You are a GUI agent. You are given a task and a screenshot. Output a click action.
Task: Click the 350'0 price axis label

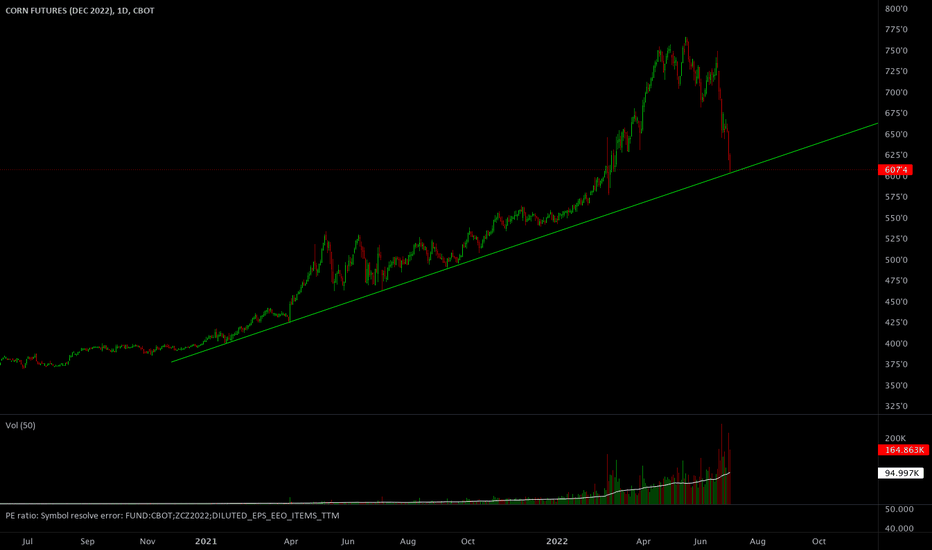[x=896, y=385]
